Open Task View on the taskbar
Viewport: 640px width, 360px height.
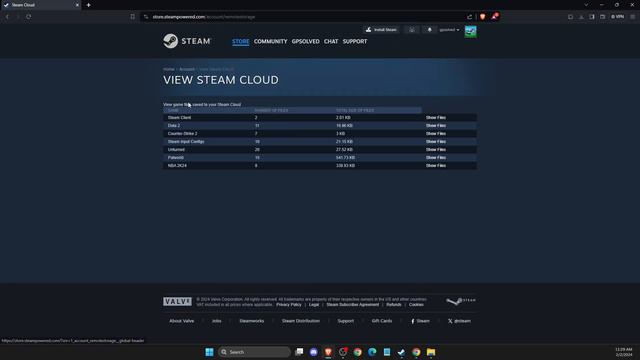(299, 352)
